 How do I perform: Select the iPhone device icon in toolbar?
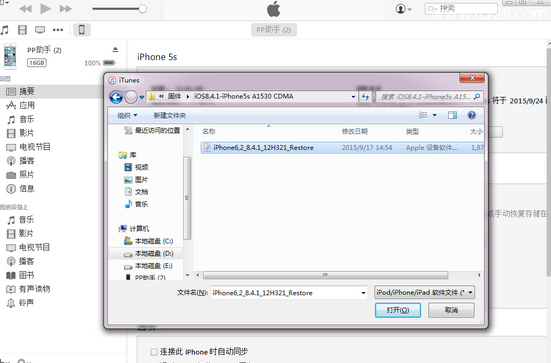[x=82, y=30]
